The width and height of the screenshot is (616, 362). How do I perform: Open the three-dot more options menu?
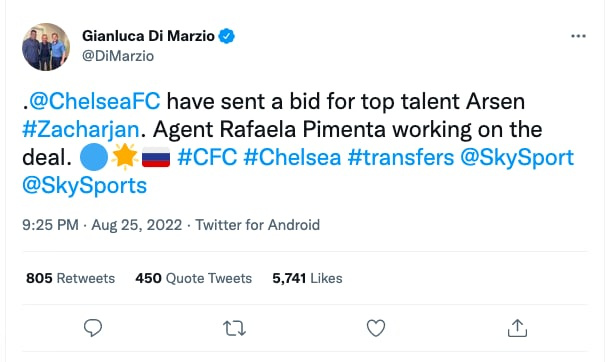[x=578, y=36]
